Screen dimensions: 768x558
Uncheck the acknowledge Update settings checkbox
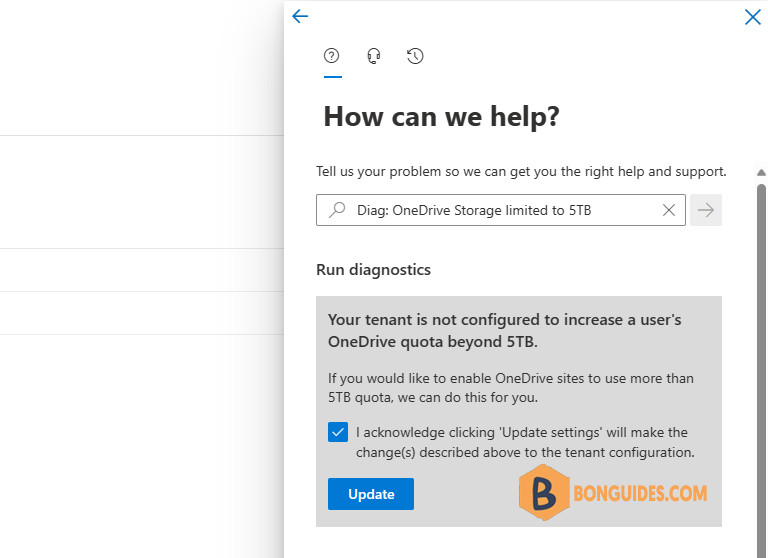coord(338,432)
